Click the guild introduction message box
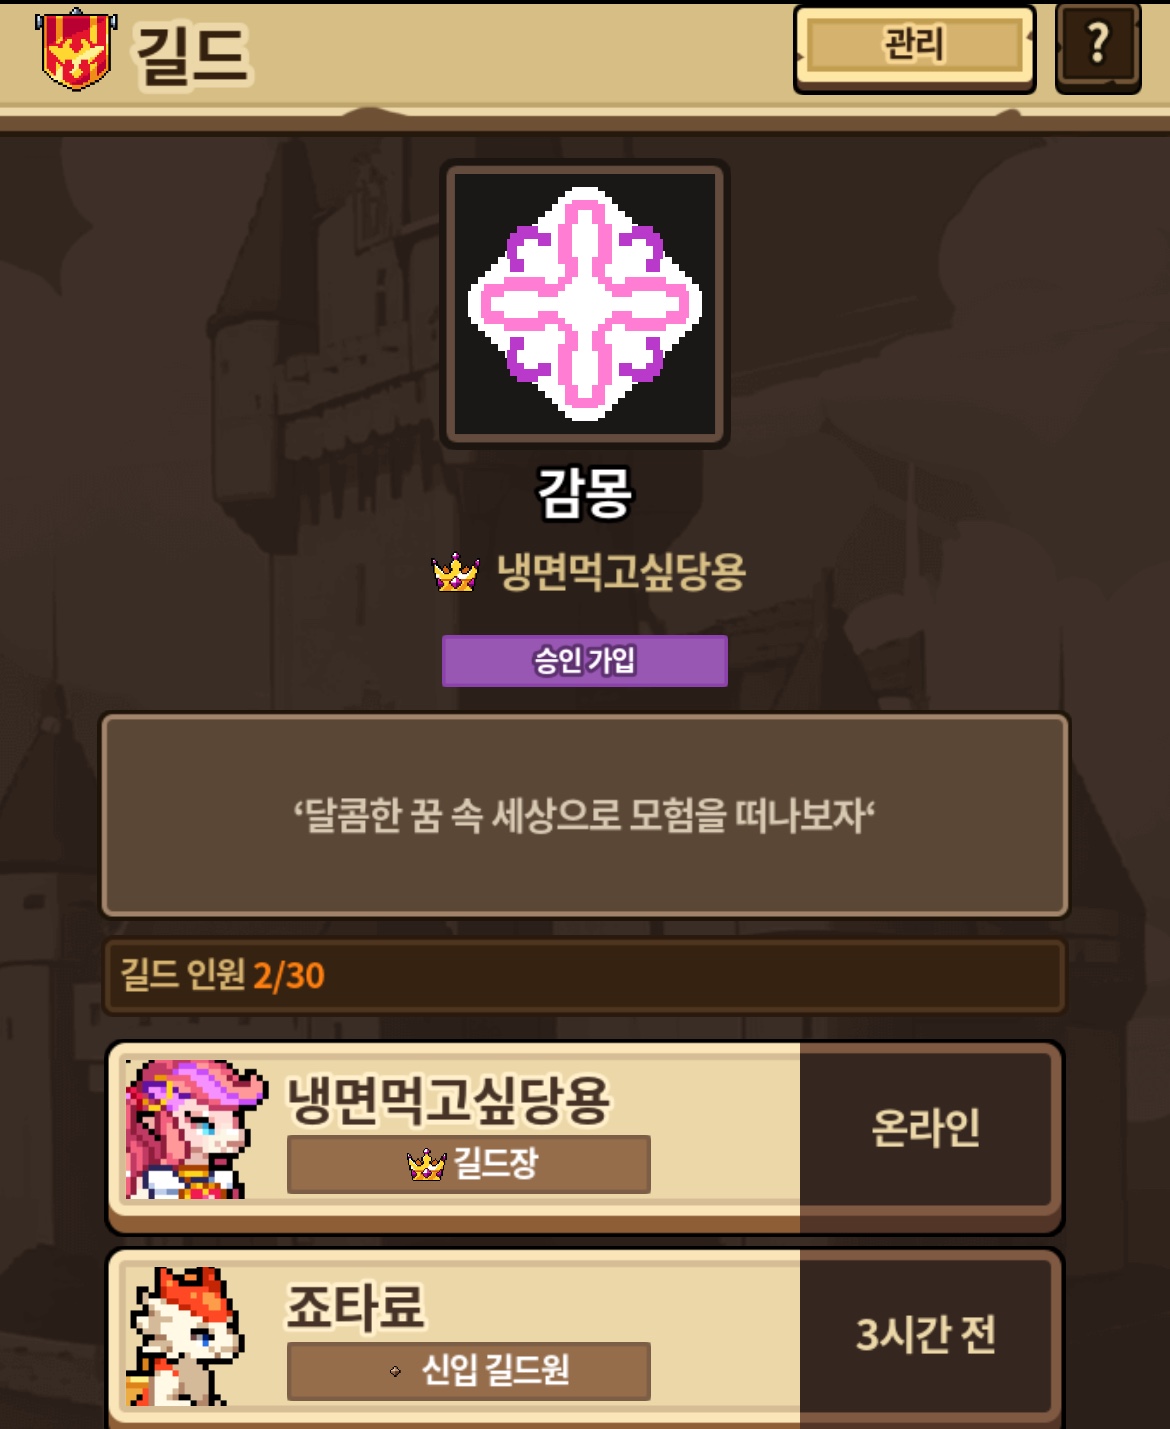 click(x=585, y=815)
